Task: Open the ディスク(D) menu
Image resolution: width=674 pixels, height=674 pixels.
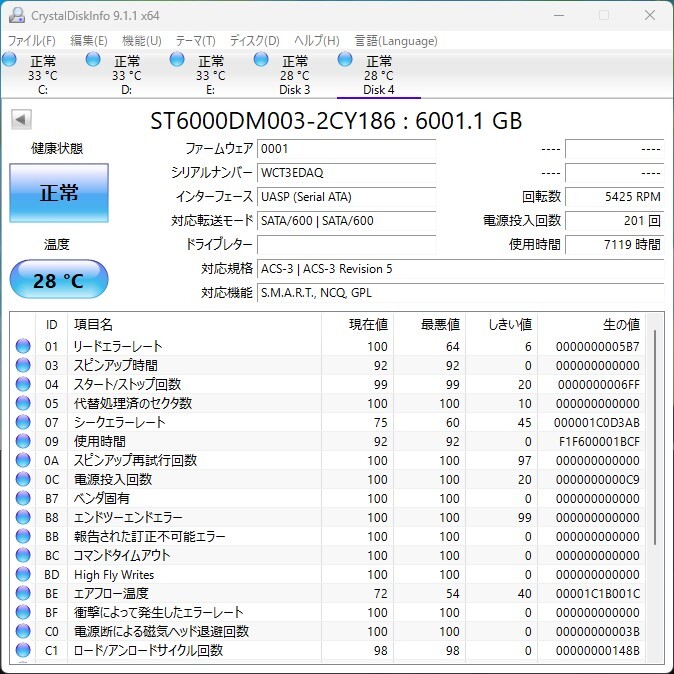Action: pyautogui.click(x=254, y=41)
